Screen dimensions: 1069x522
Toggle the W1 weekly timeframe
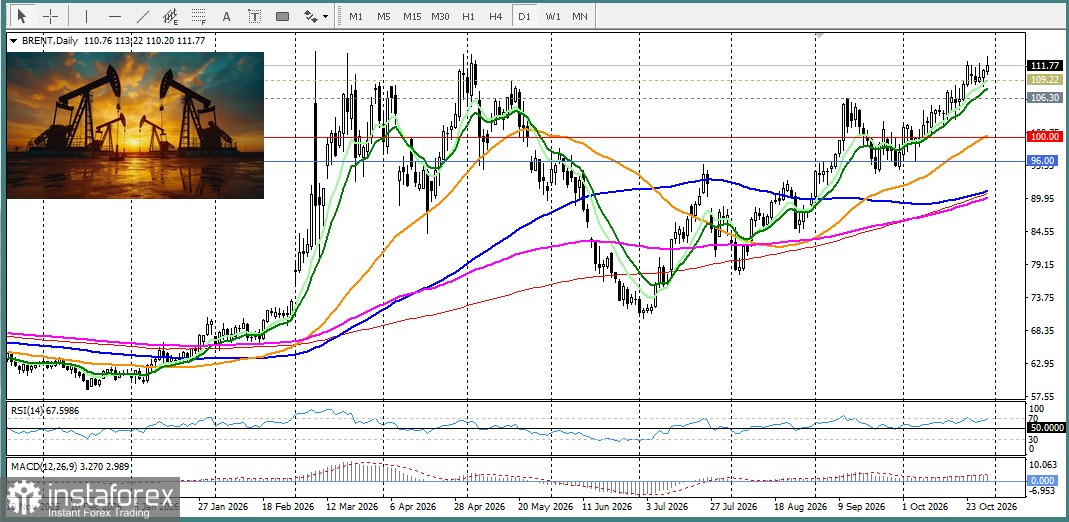coord(552,16)
